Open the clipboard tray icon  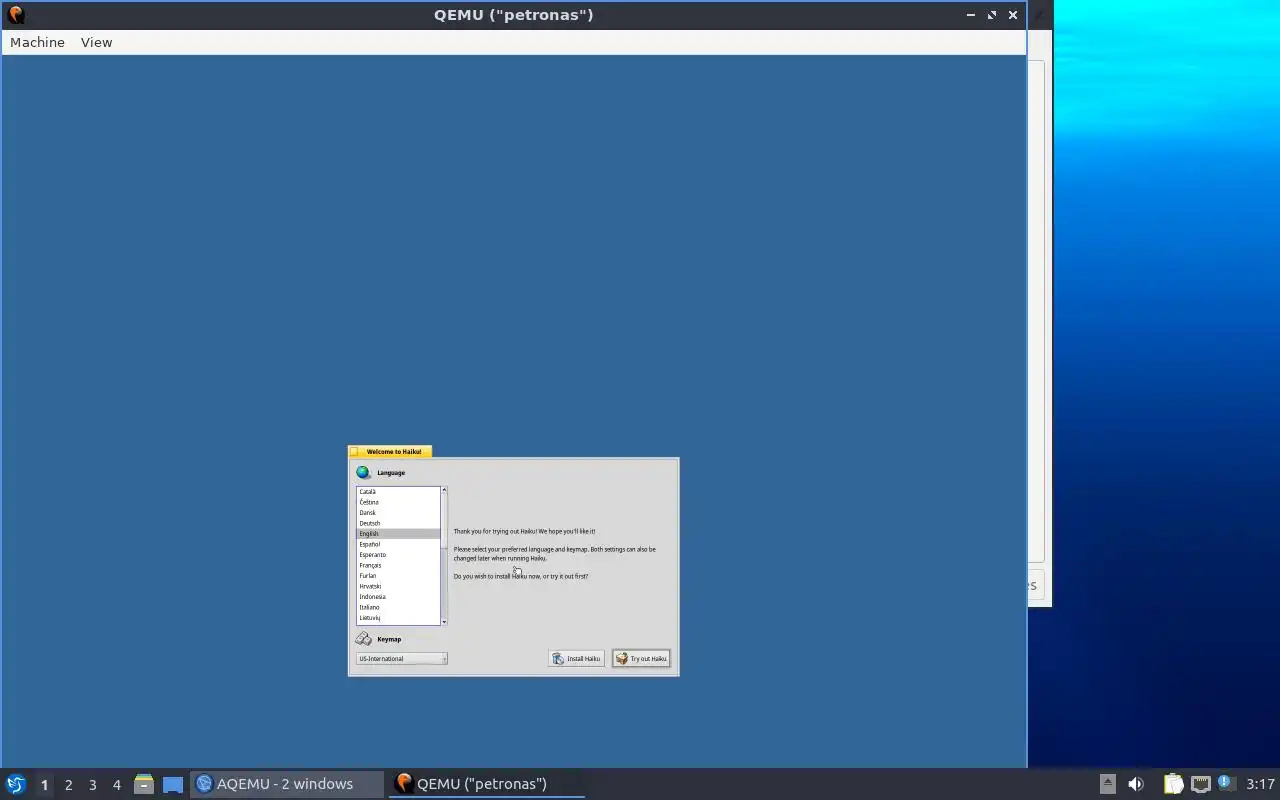tap(1173, 784)
